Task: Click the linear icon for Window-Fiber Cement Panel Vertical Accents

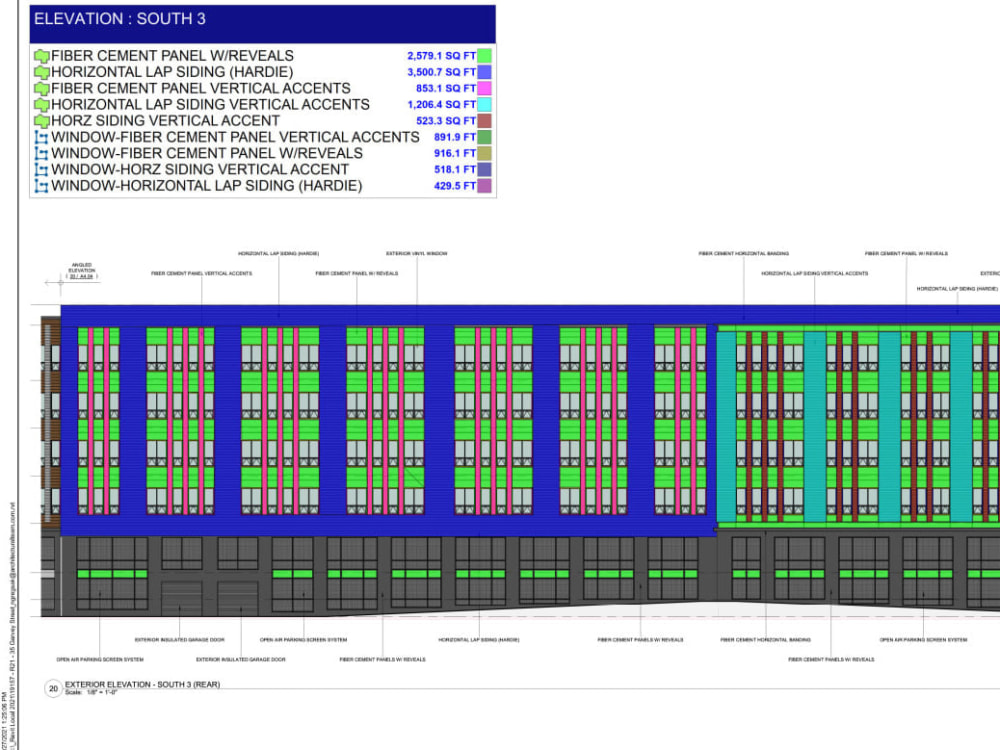Action: [41, 137]
